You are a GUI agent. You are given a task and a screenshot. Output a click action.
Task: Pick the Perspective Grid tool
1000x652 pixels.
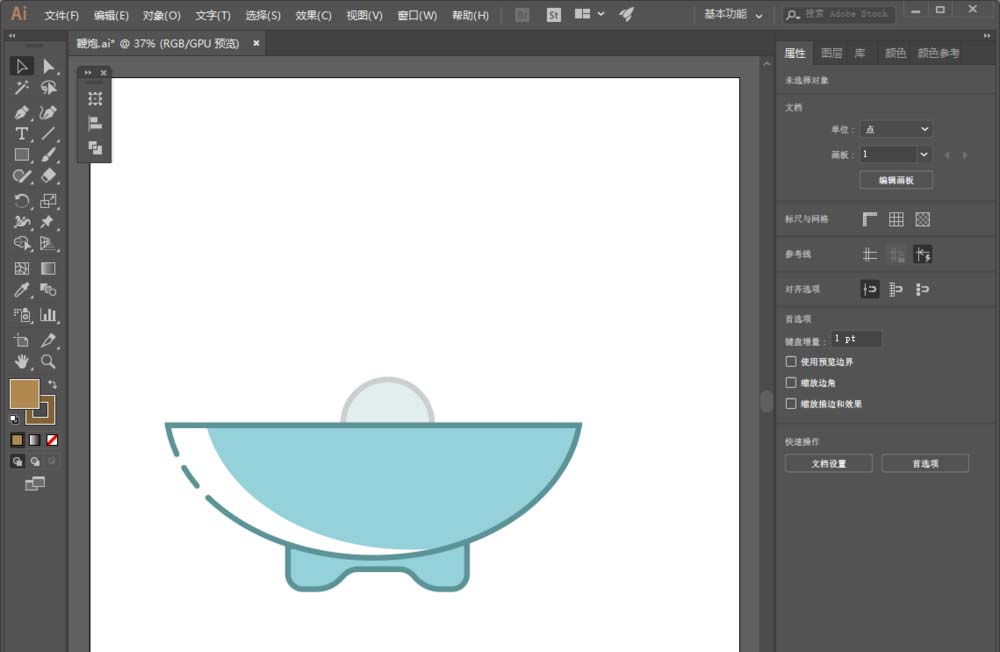click(48, 243)
